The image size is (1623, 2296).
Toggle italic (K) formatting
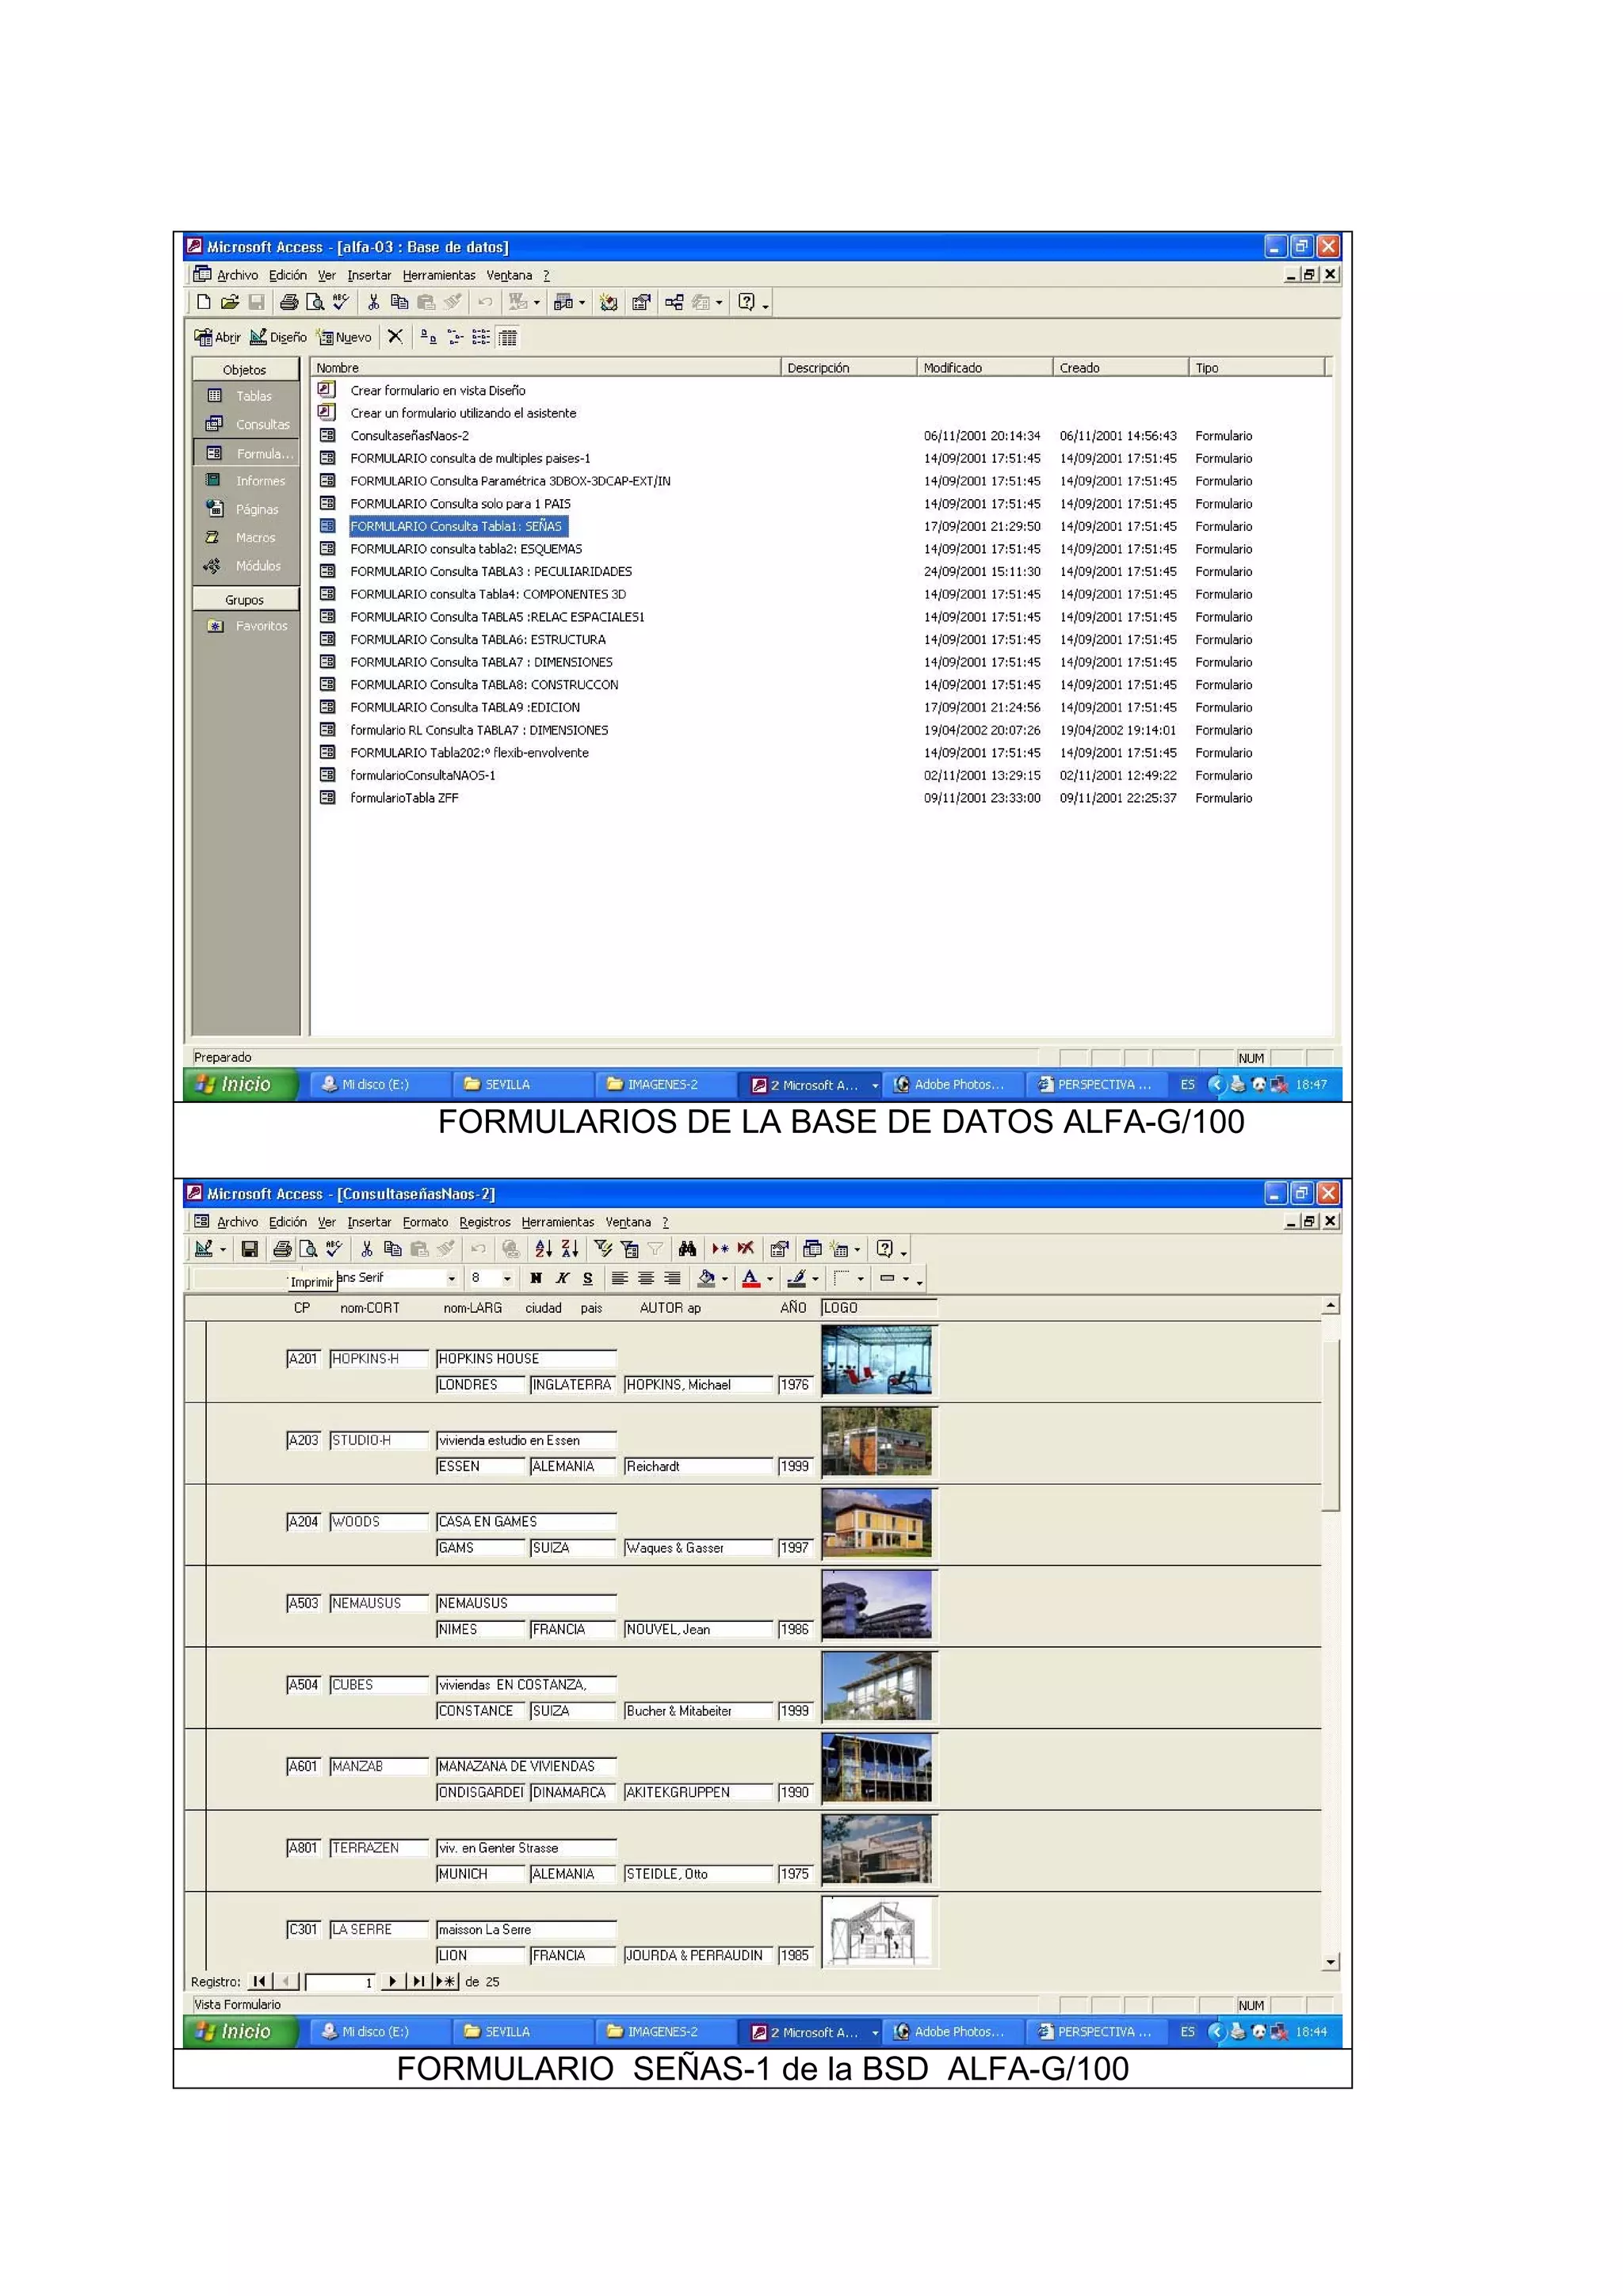562,1278
